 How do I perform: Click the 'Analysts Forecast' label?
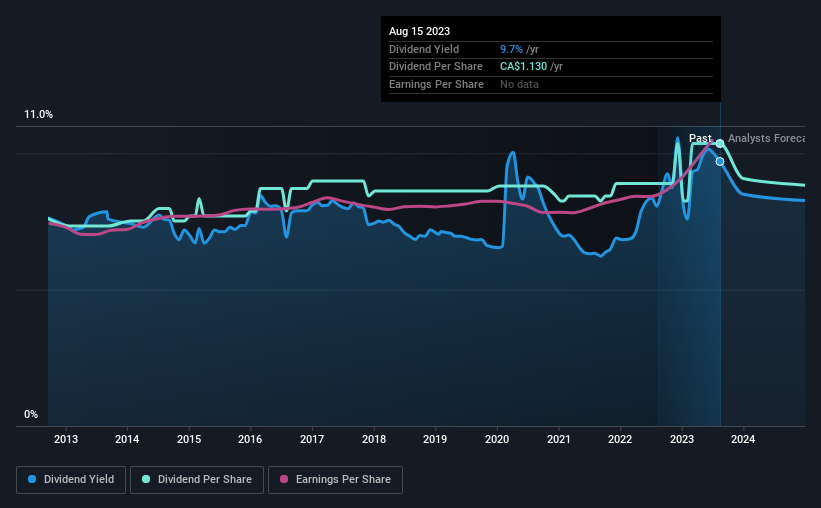pos(766,138)
